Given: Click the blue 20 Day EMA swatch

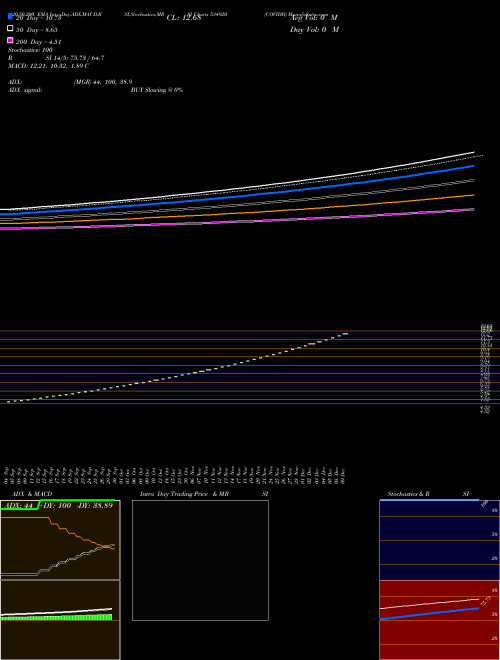Looking at the screenshot, I should [x=10, y=16].
